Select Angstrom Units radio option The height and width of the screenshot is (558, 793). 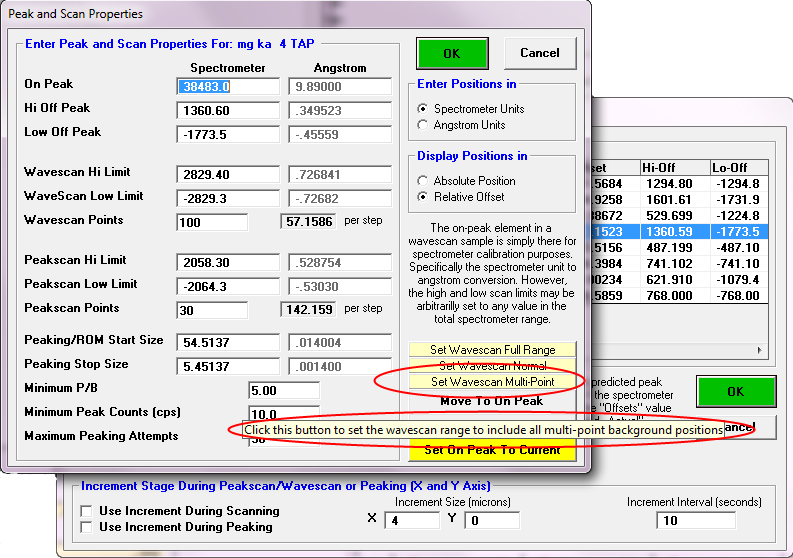[423, 125]
